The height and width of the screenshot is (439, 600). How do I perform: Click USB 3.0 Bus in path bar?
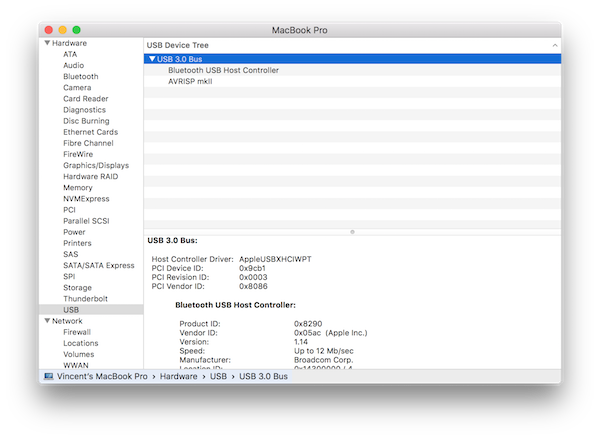coord(263,376)
